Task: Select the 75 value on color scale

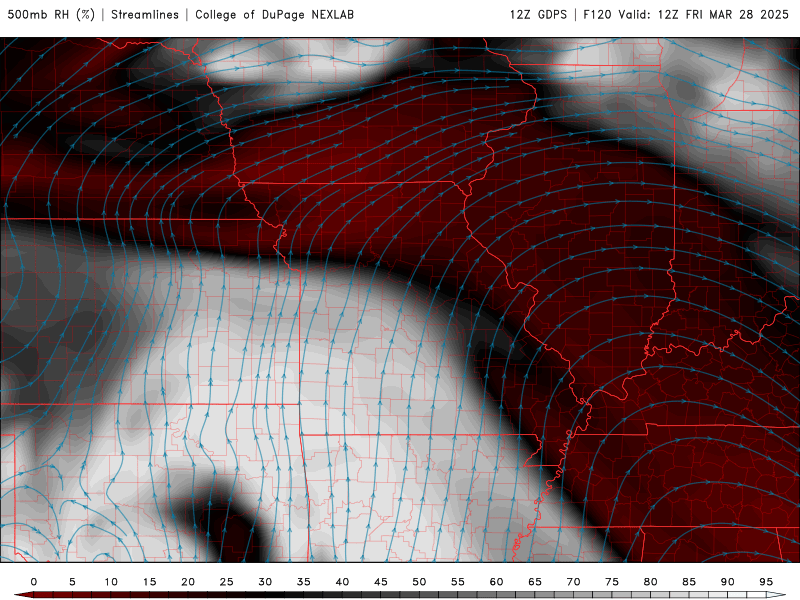Action: click(612, 582)
